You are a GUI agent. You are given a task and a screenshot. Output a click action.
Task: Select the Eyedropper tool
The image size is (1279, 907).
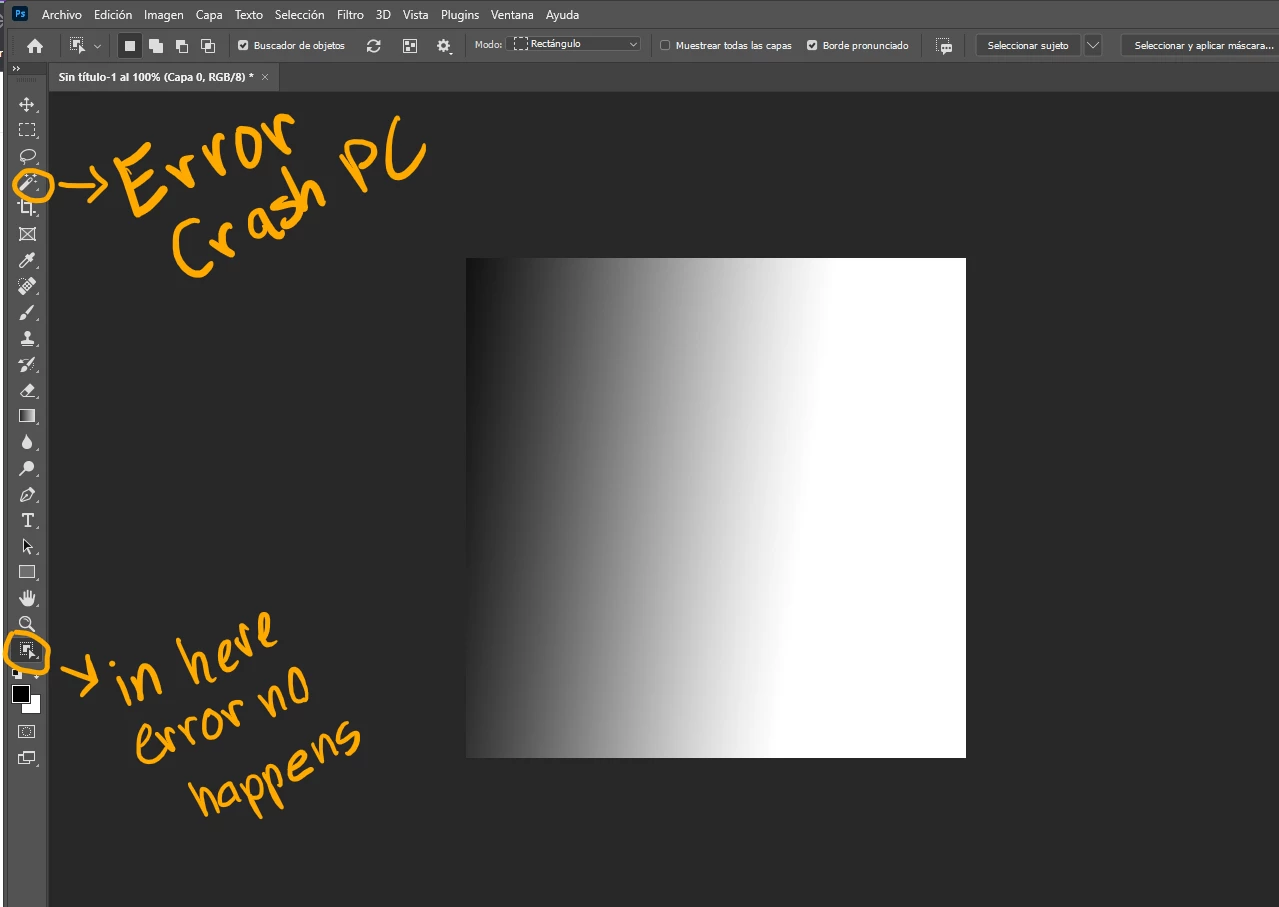[27, 260]
